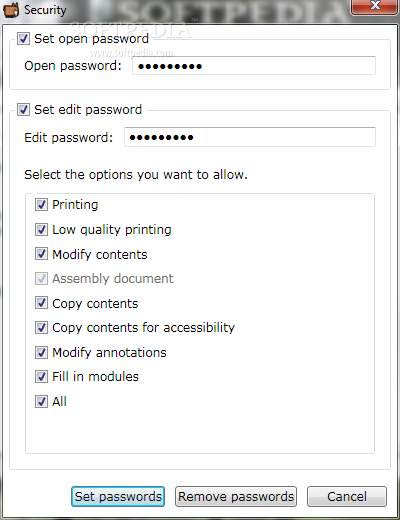Disable the Printing permission checkbox
This screenshot has height=520, width=400.
(41, 205)
